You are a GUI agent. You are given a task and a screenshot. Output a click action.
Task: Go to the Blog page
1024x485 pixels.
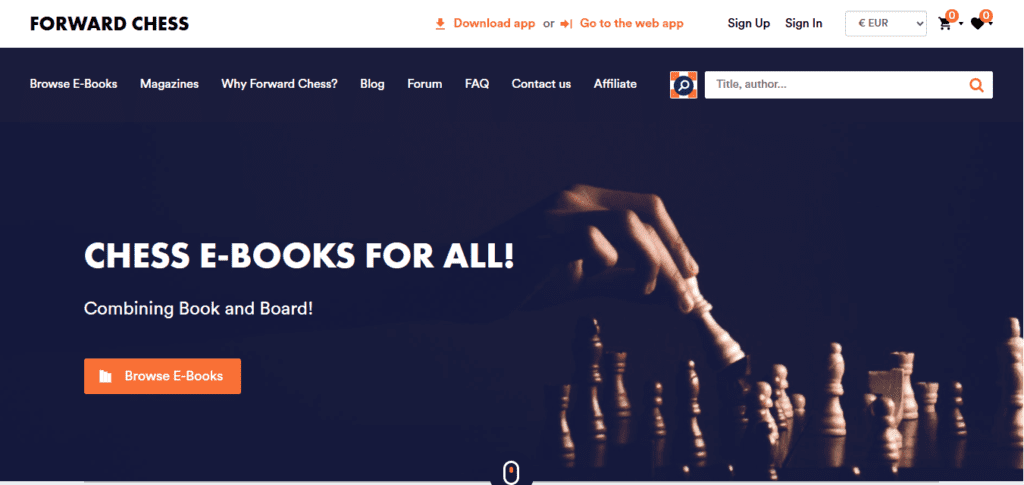[372, 84]
